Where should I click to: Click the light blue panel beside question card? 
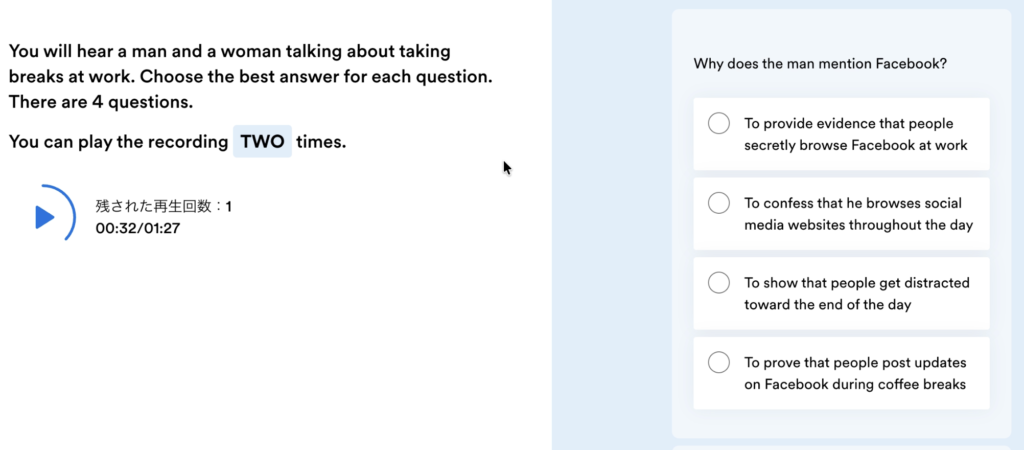pyautogui.click(x=611, y=225)
